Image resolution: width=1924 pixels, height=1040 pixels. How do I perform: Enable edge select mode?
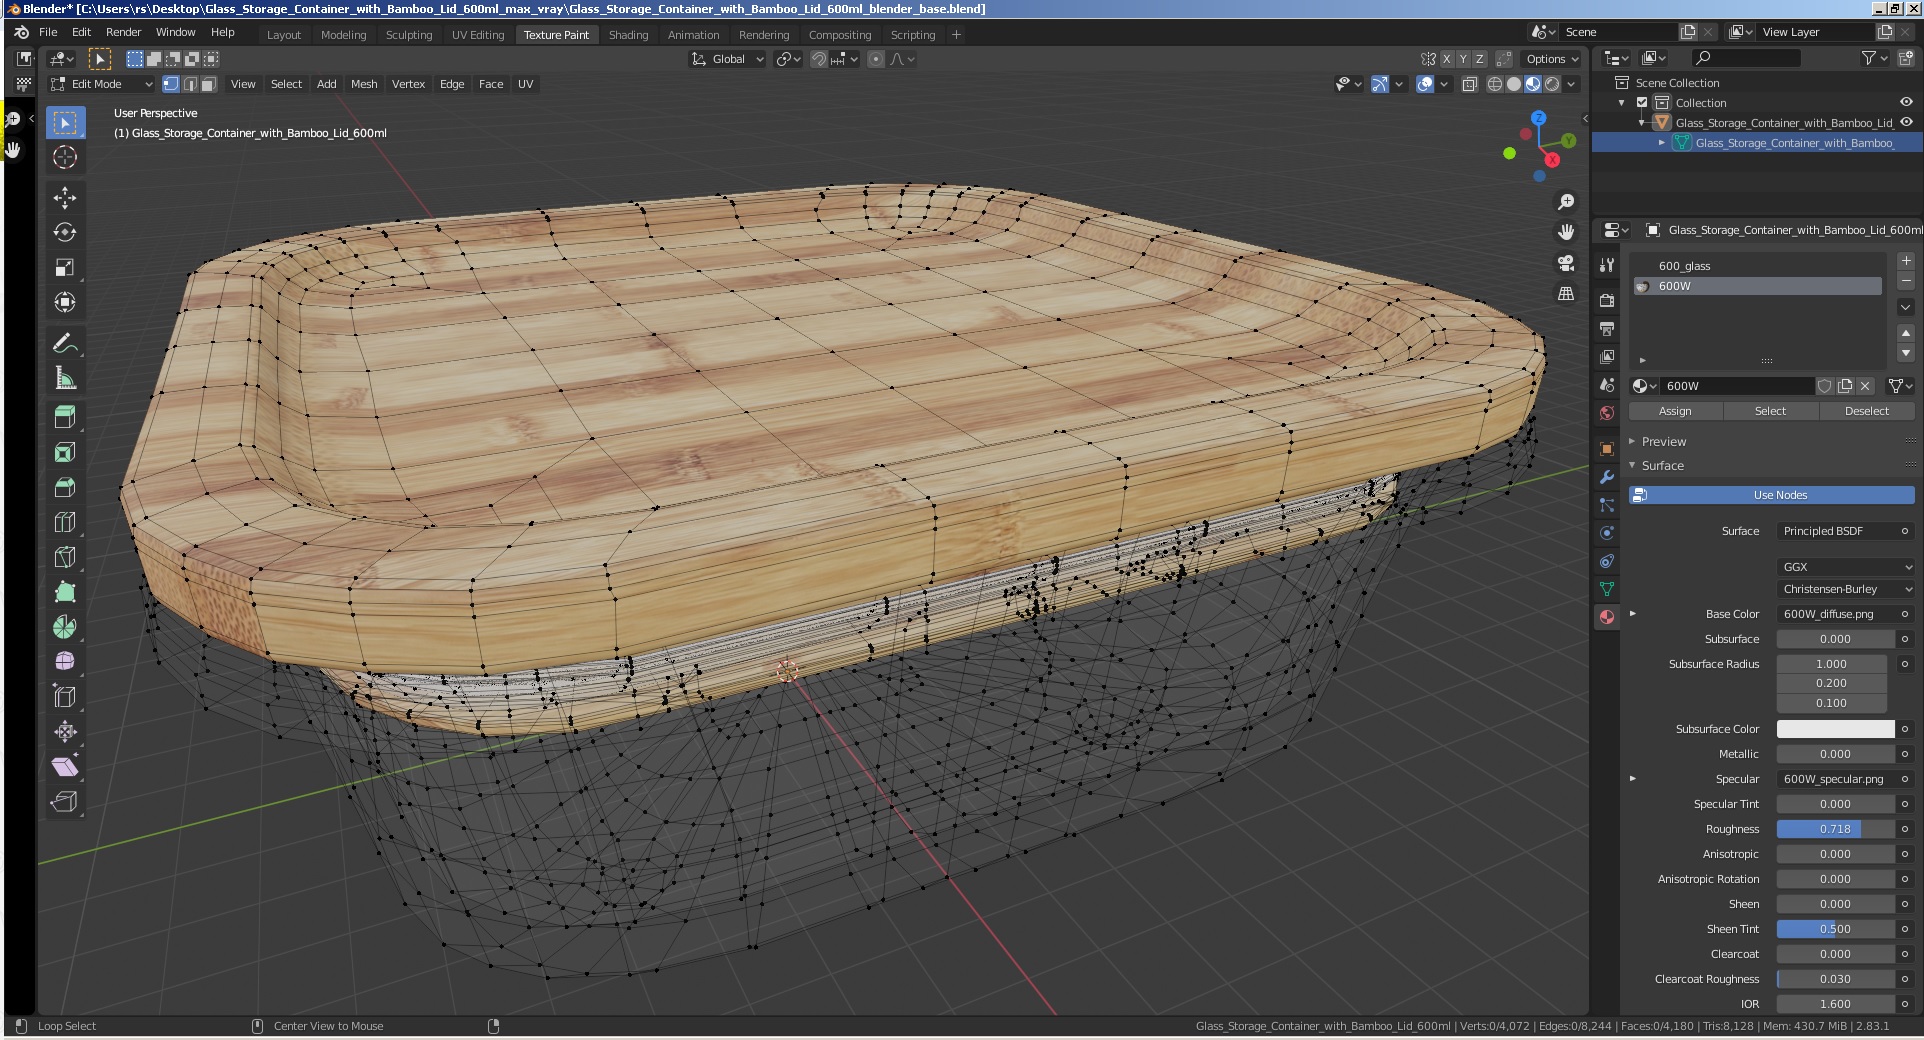click(190, 84)
